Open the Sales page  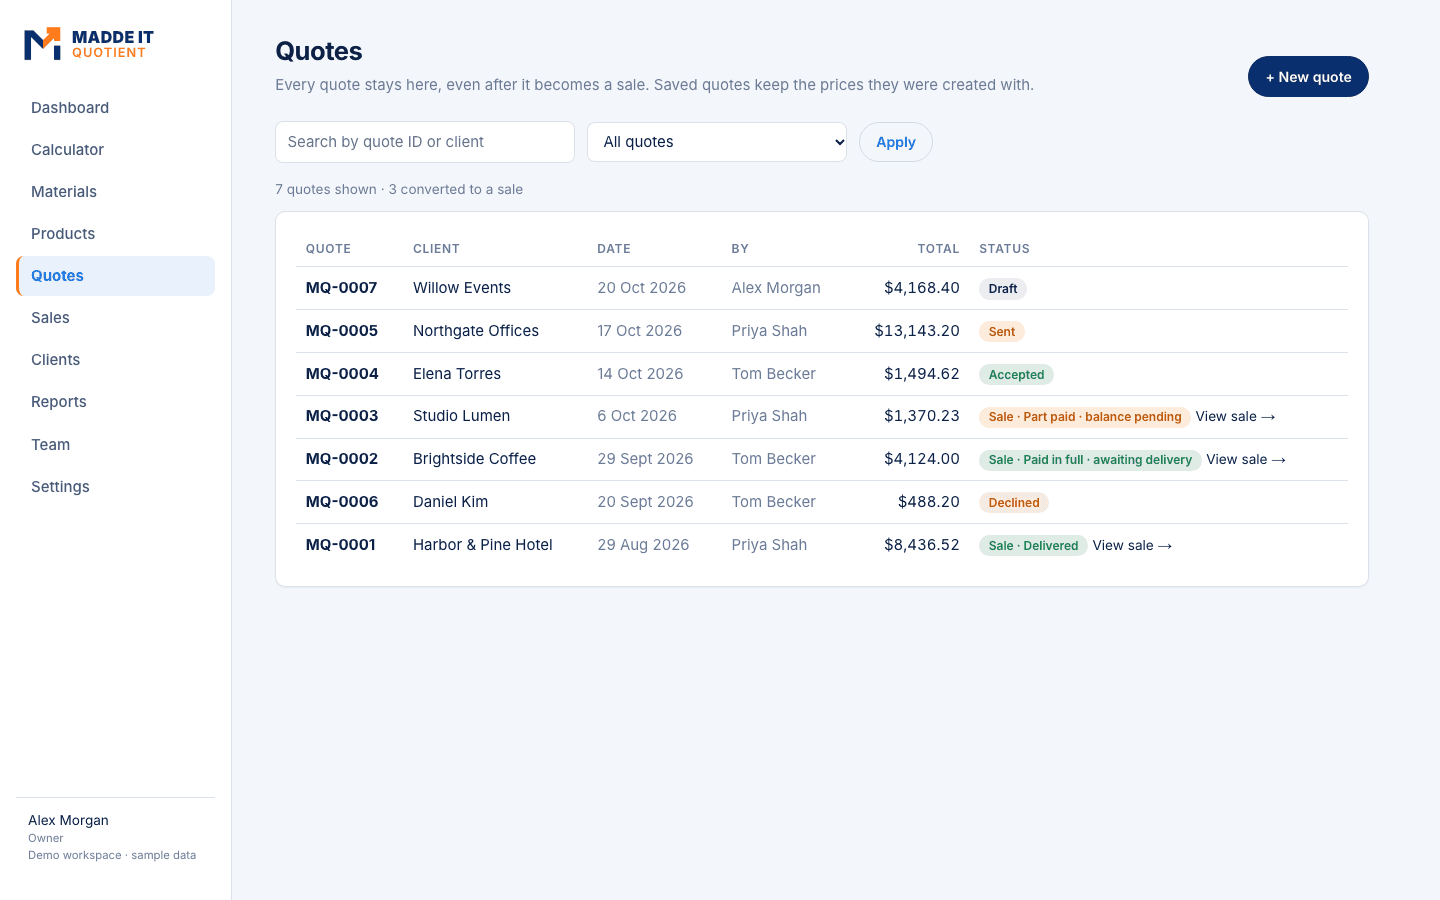tap(115, 318)
